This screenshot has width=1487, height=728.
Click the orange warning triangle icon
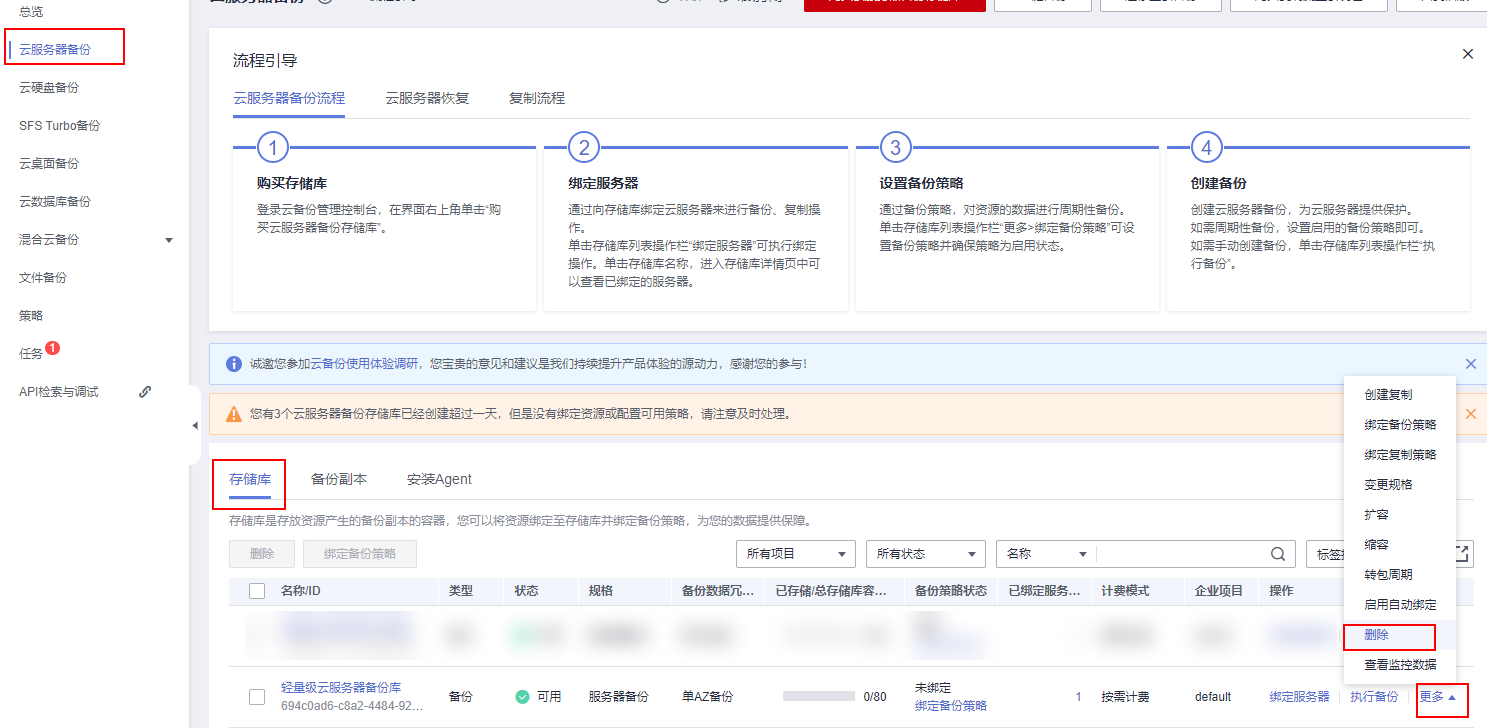[x=234, y=414]
